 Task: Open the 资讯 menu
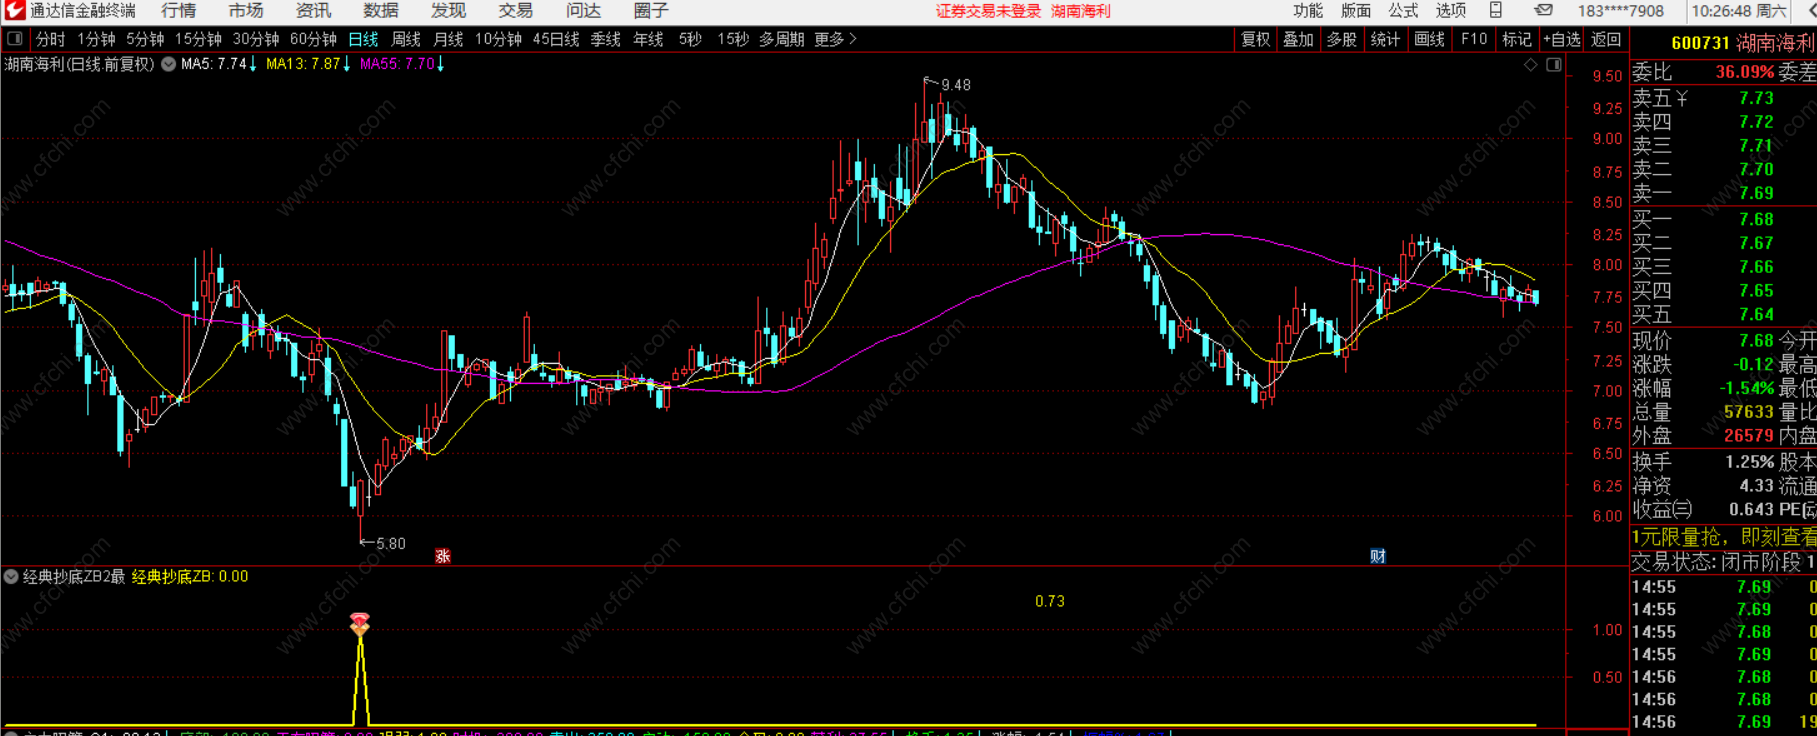pos(313,11)
